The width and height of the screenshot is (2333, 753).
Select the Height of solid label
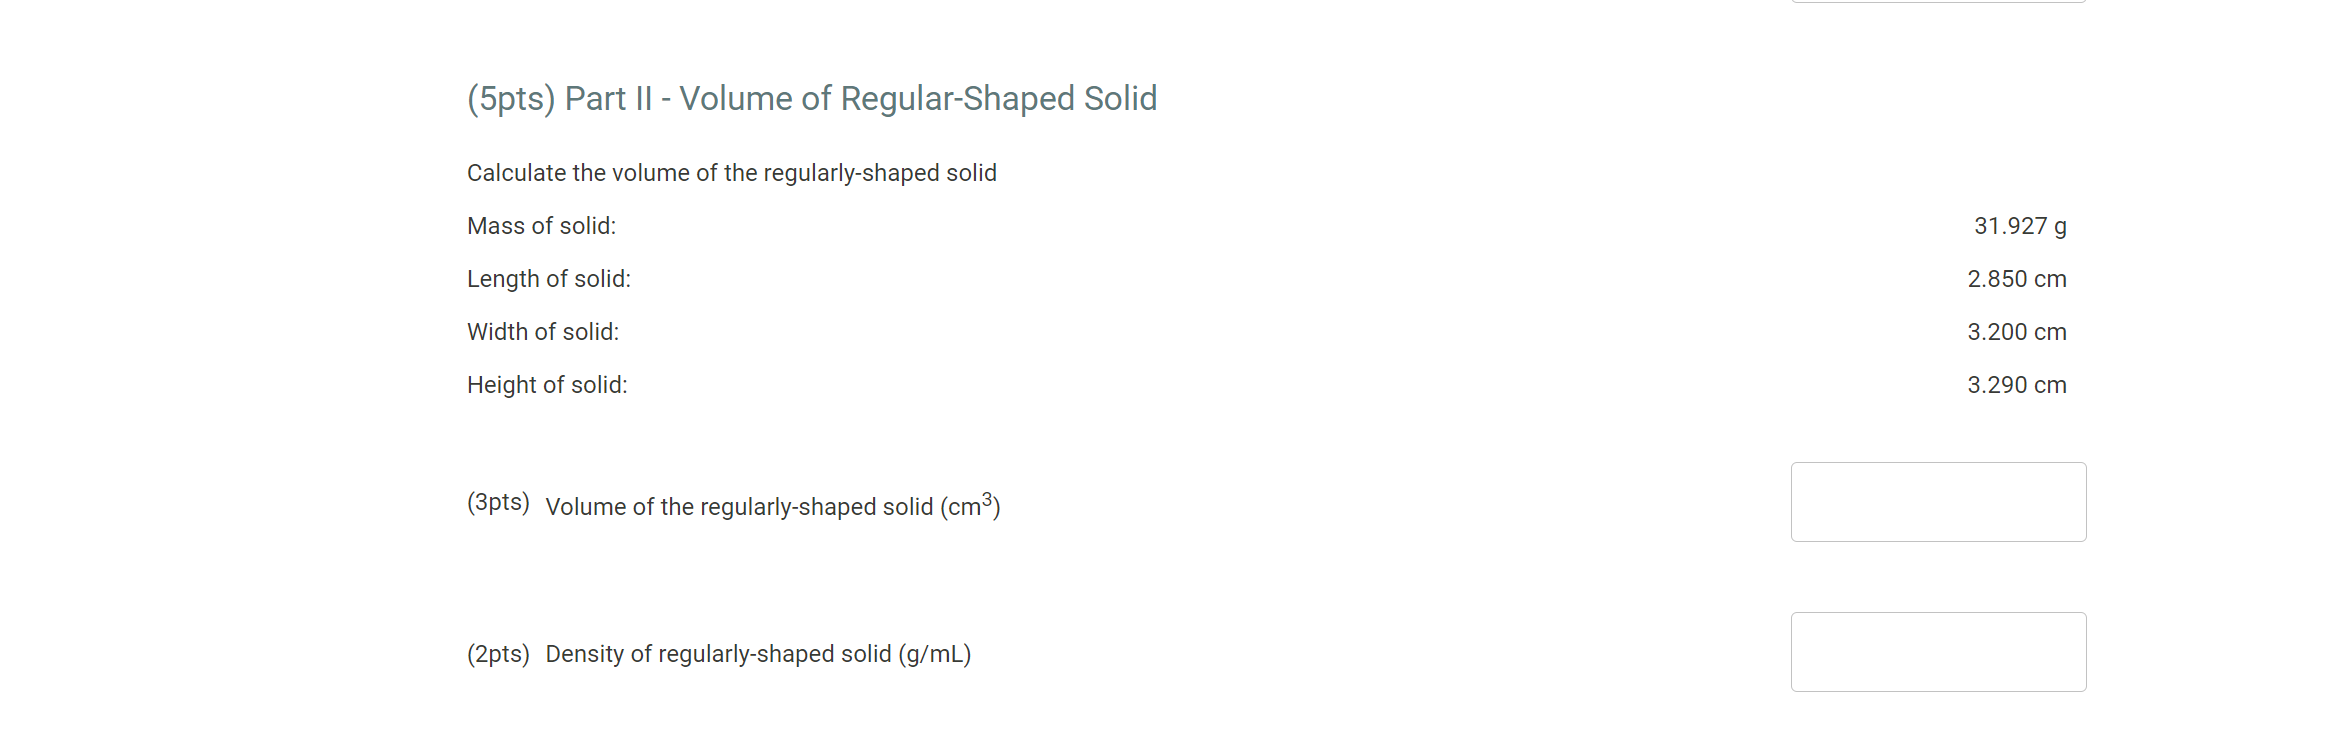click(x=546, y=384)
